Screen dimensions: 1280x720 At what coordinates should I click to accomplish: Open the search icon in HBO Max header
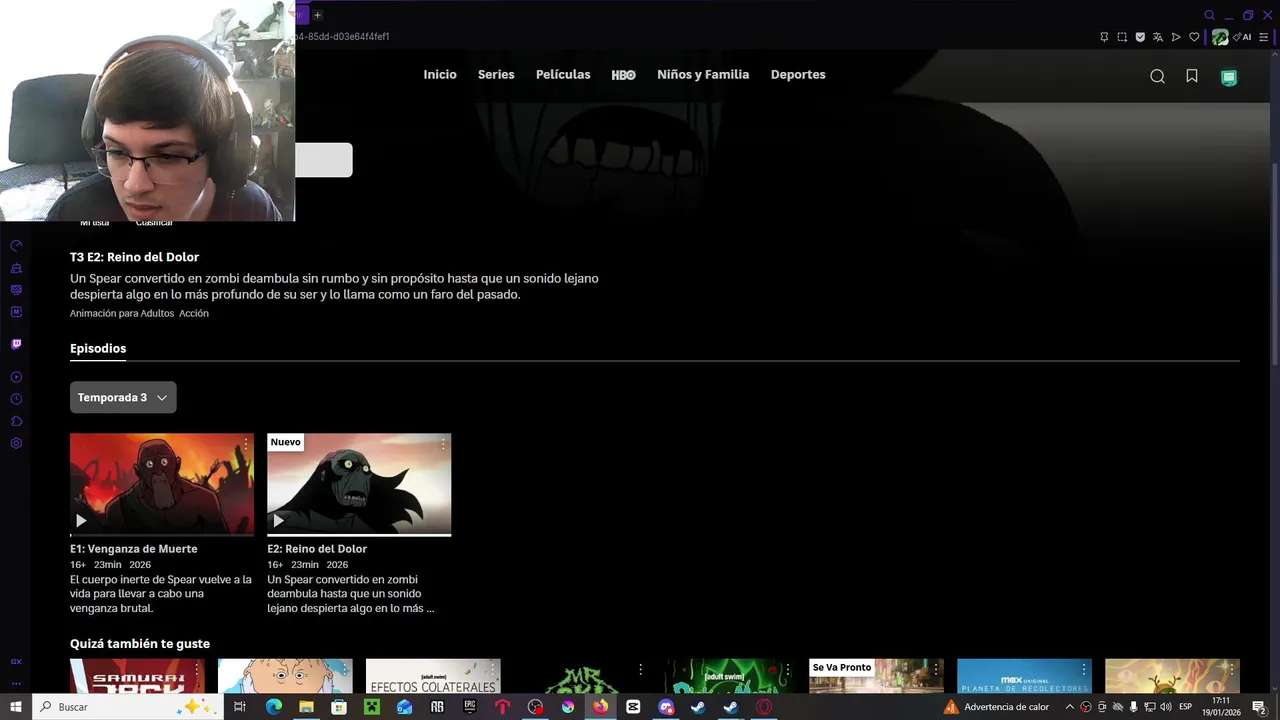[x=1157, y=77]
